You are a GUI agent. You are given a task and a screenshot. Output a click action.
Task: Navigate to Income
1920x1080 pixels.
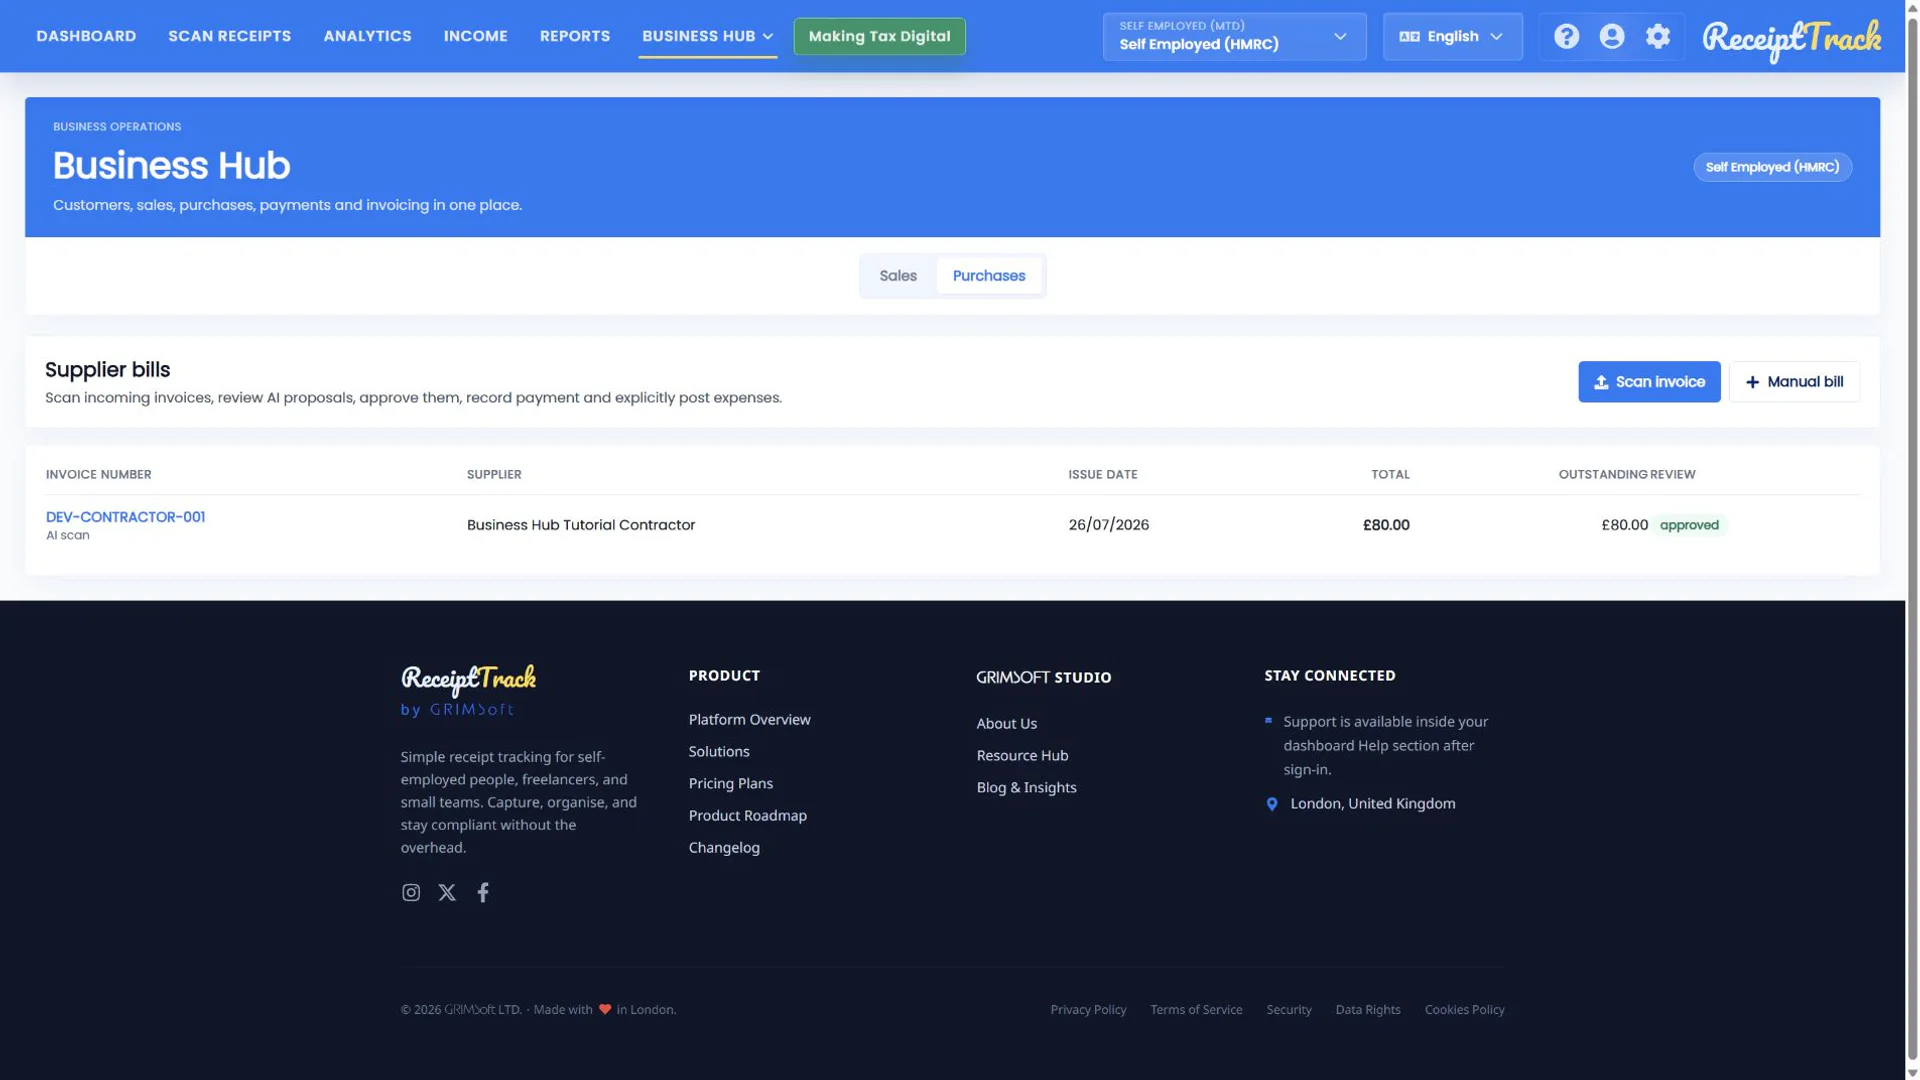tap(476, 36)
